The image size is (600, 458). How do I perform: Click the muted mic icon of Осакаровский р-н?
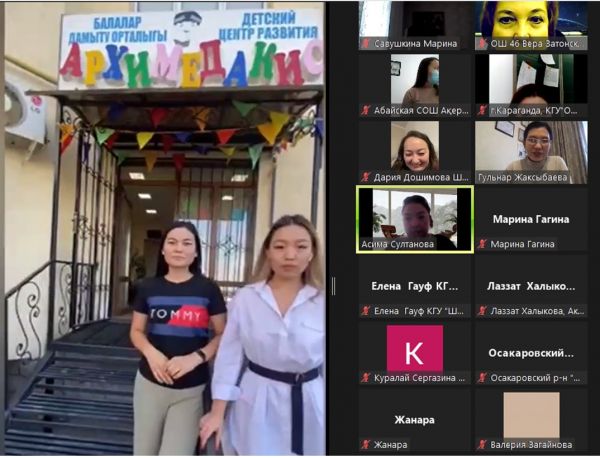[482, 378]
